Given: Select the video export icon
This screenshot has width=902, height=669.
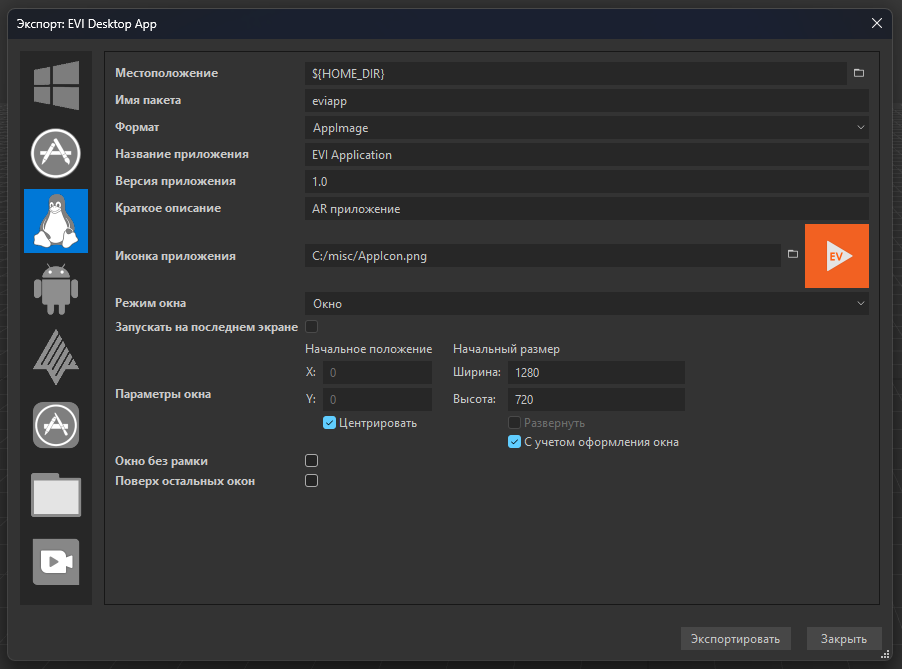Looking at the screenshot, I should tap(56, 562).
